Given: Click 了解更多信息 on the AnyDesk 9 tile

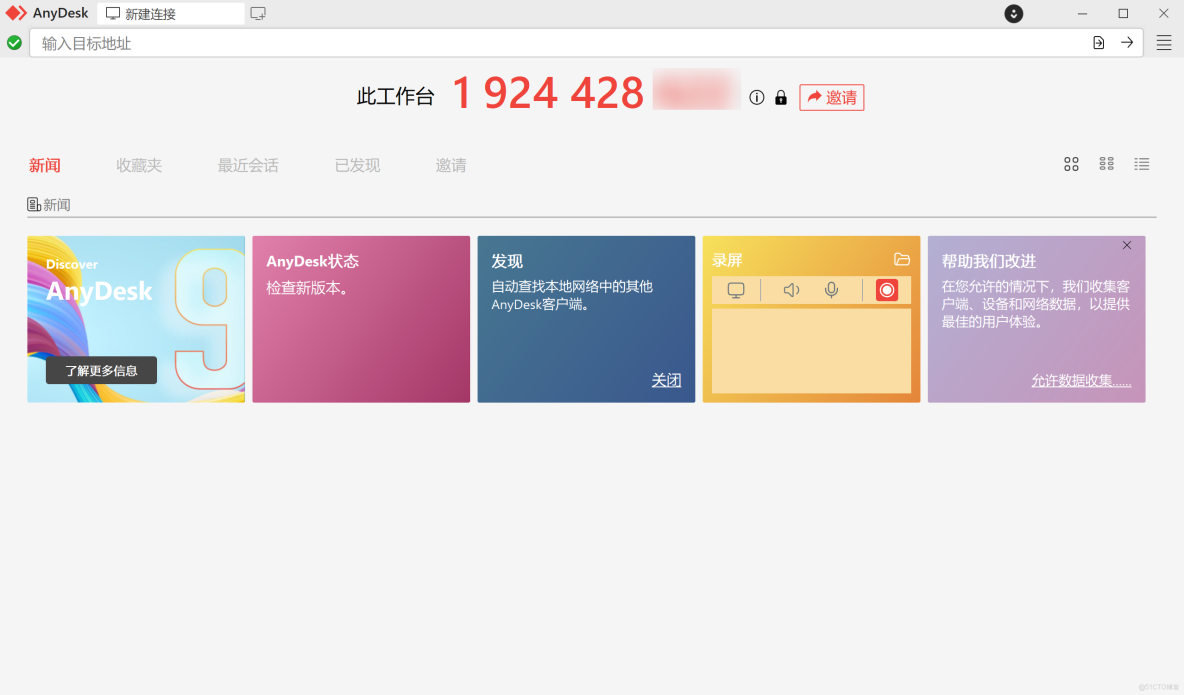Looking at the screenshot, I should point(101,370).
